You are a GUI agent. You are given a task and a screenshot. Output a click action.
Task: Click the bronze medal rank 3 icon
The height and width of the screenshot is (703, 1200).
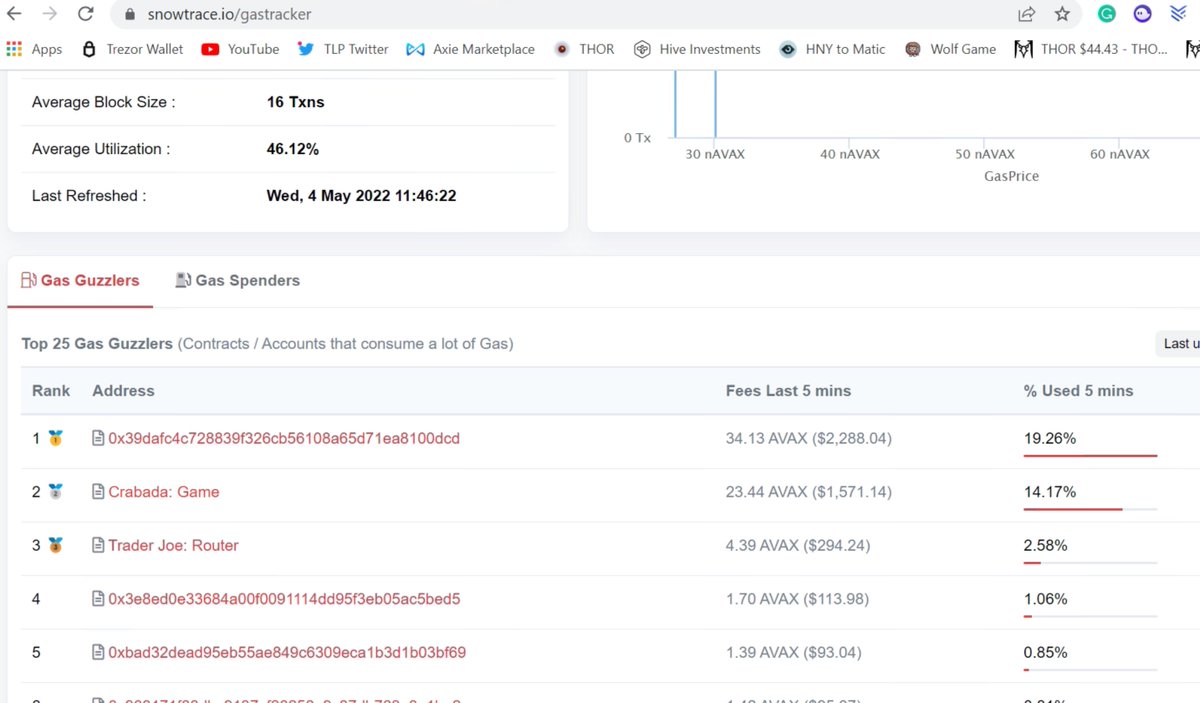[x=56, y=546]
